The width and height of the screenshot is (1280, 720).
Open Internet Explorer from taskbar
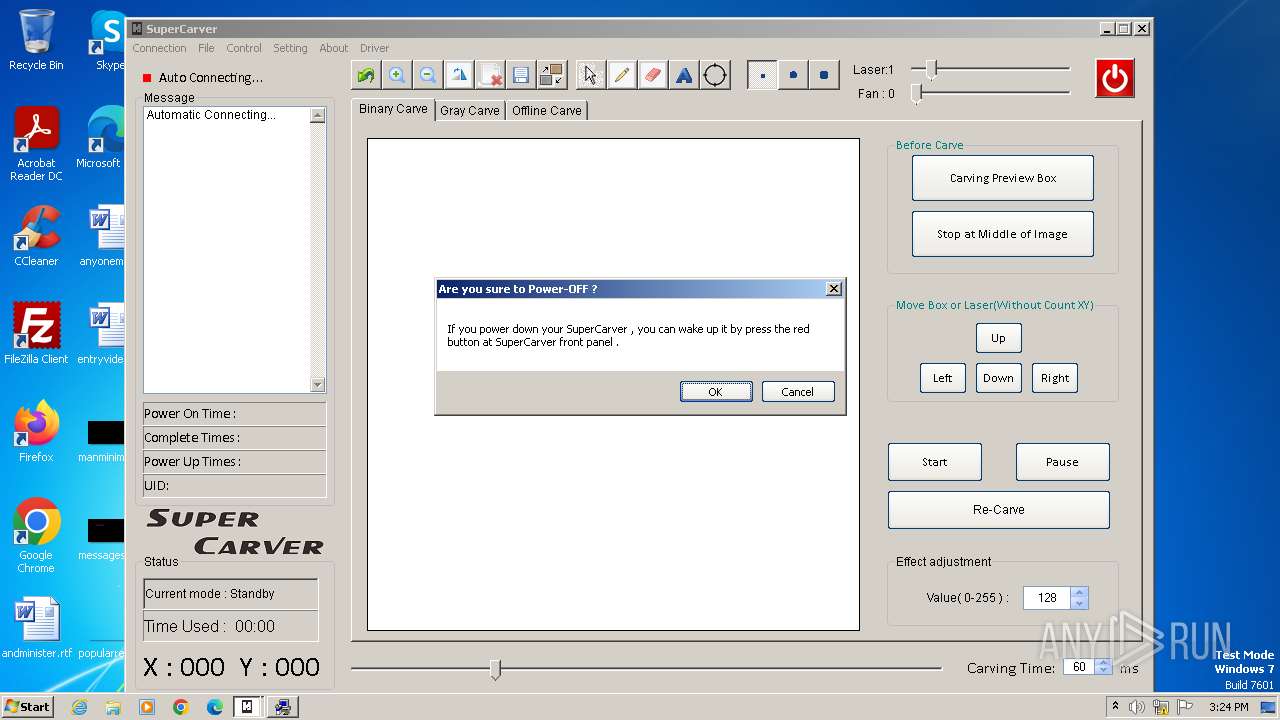[x=79, y=707]
